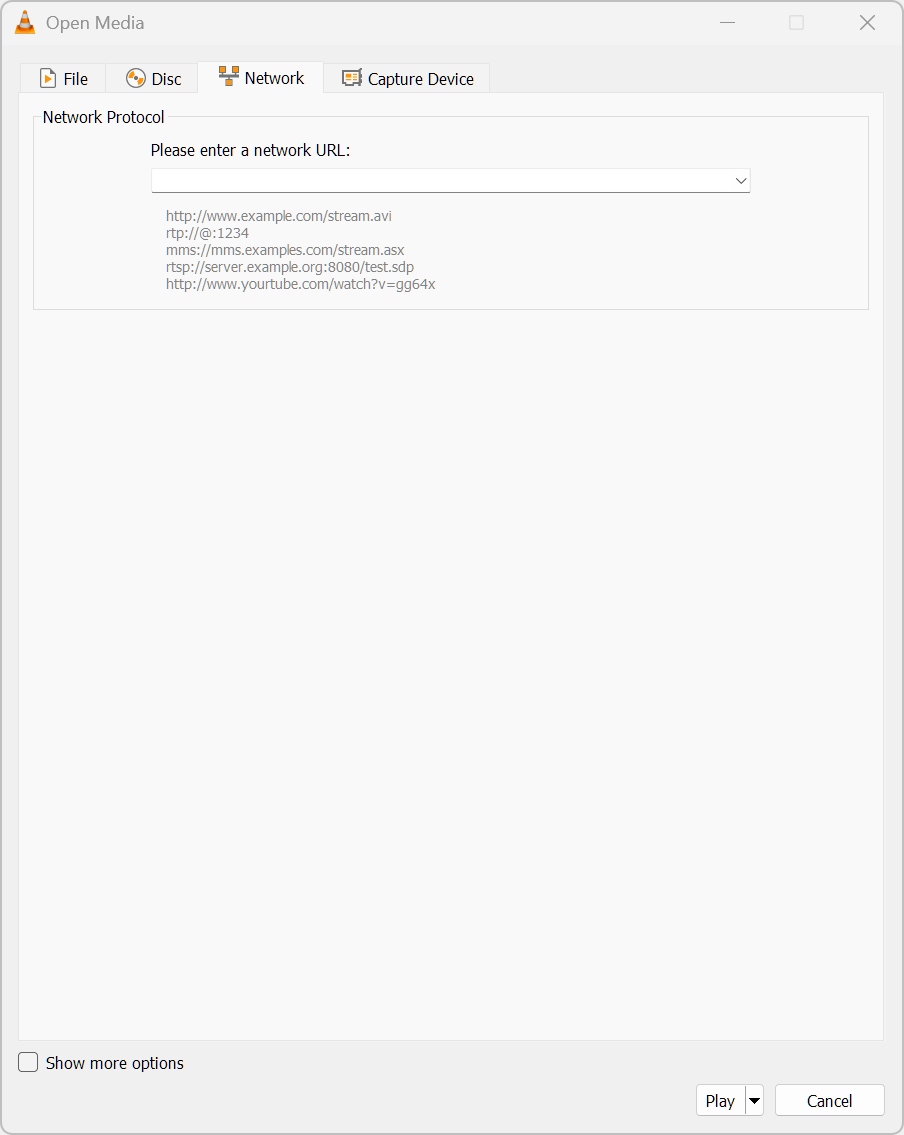Close the Open Media window
Screen dimensions: 904x1135
coord(867,23)
